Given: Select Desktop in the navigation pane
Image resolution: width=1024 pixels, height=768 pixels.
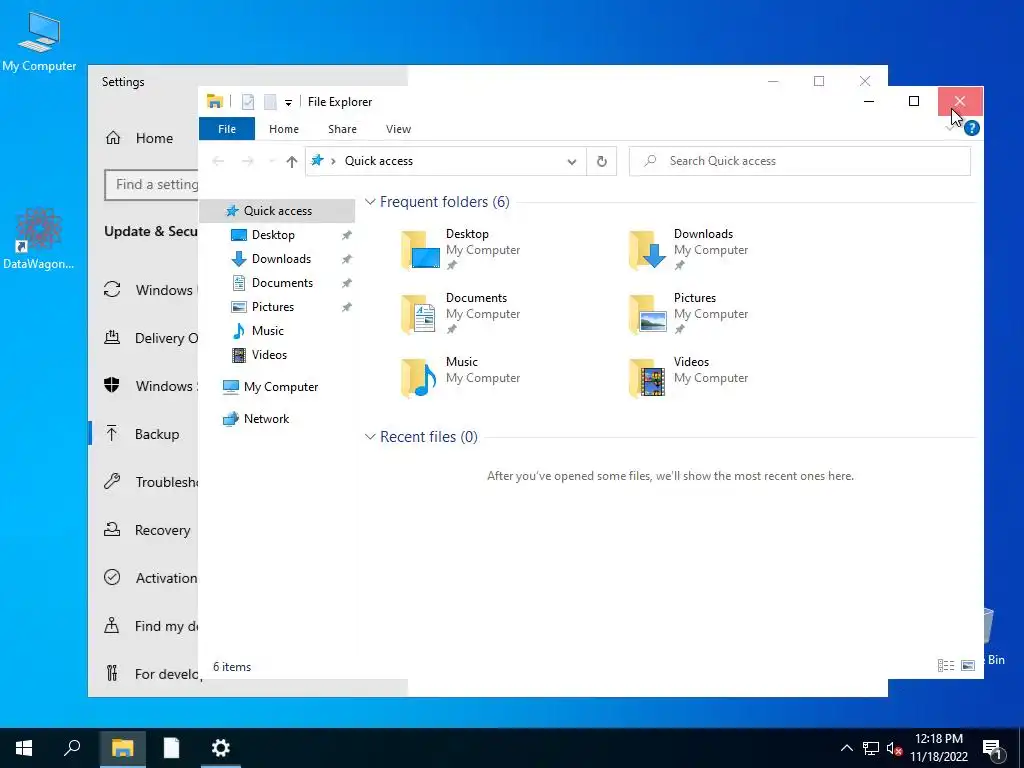Looking at the screenshot, I should coord(273,235).
